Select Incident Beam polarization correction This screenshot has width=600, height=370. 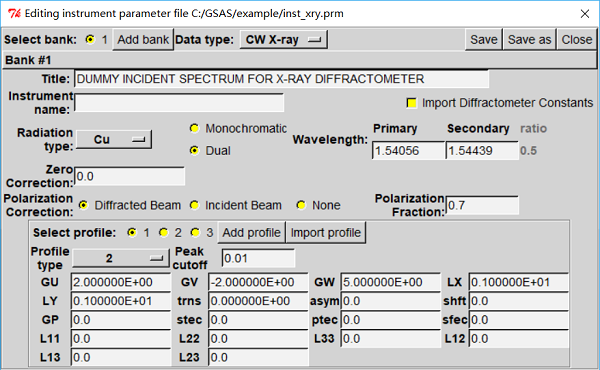(194, 205)
